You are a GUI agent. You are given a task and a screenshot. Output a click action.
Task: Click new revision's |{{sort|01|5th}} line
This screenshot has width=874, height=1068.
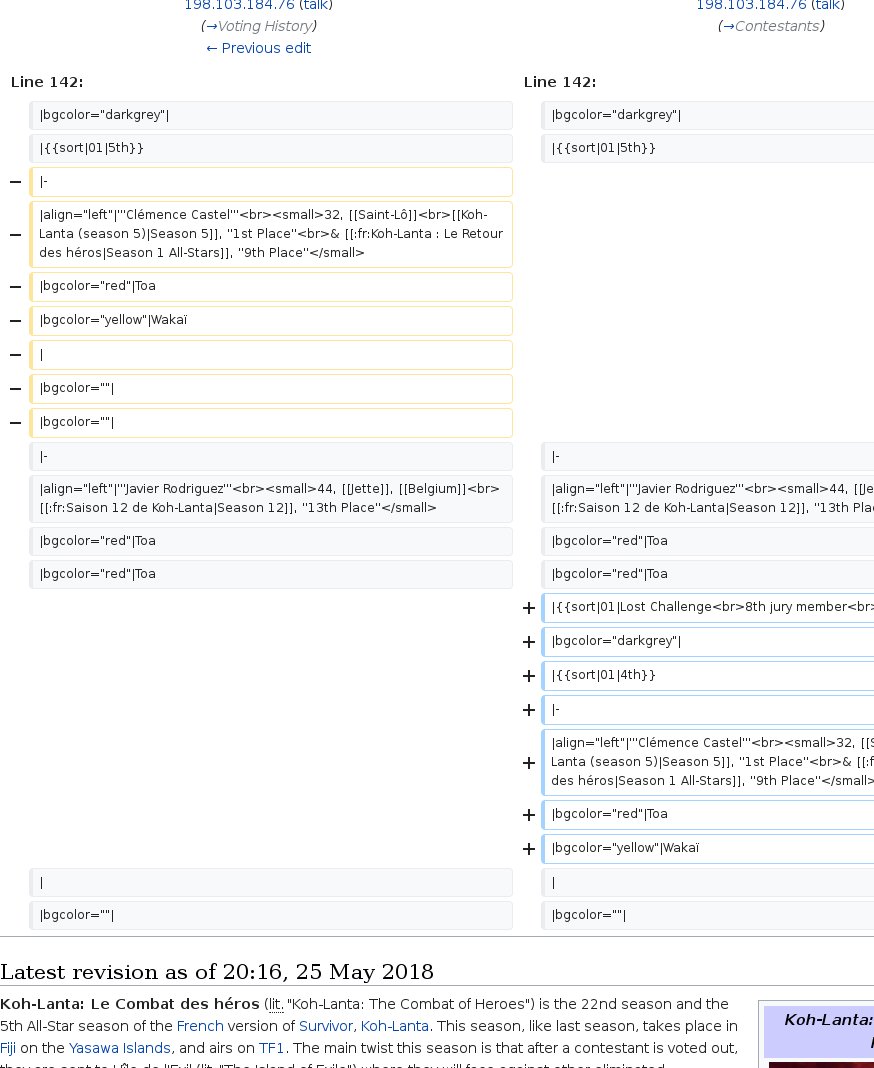708,148
